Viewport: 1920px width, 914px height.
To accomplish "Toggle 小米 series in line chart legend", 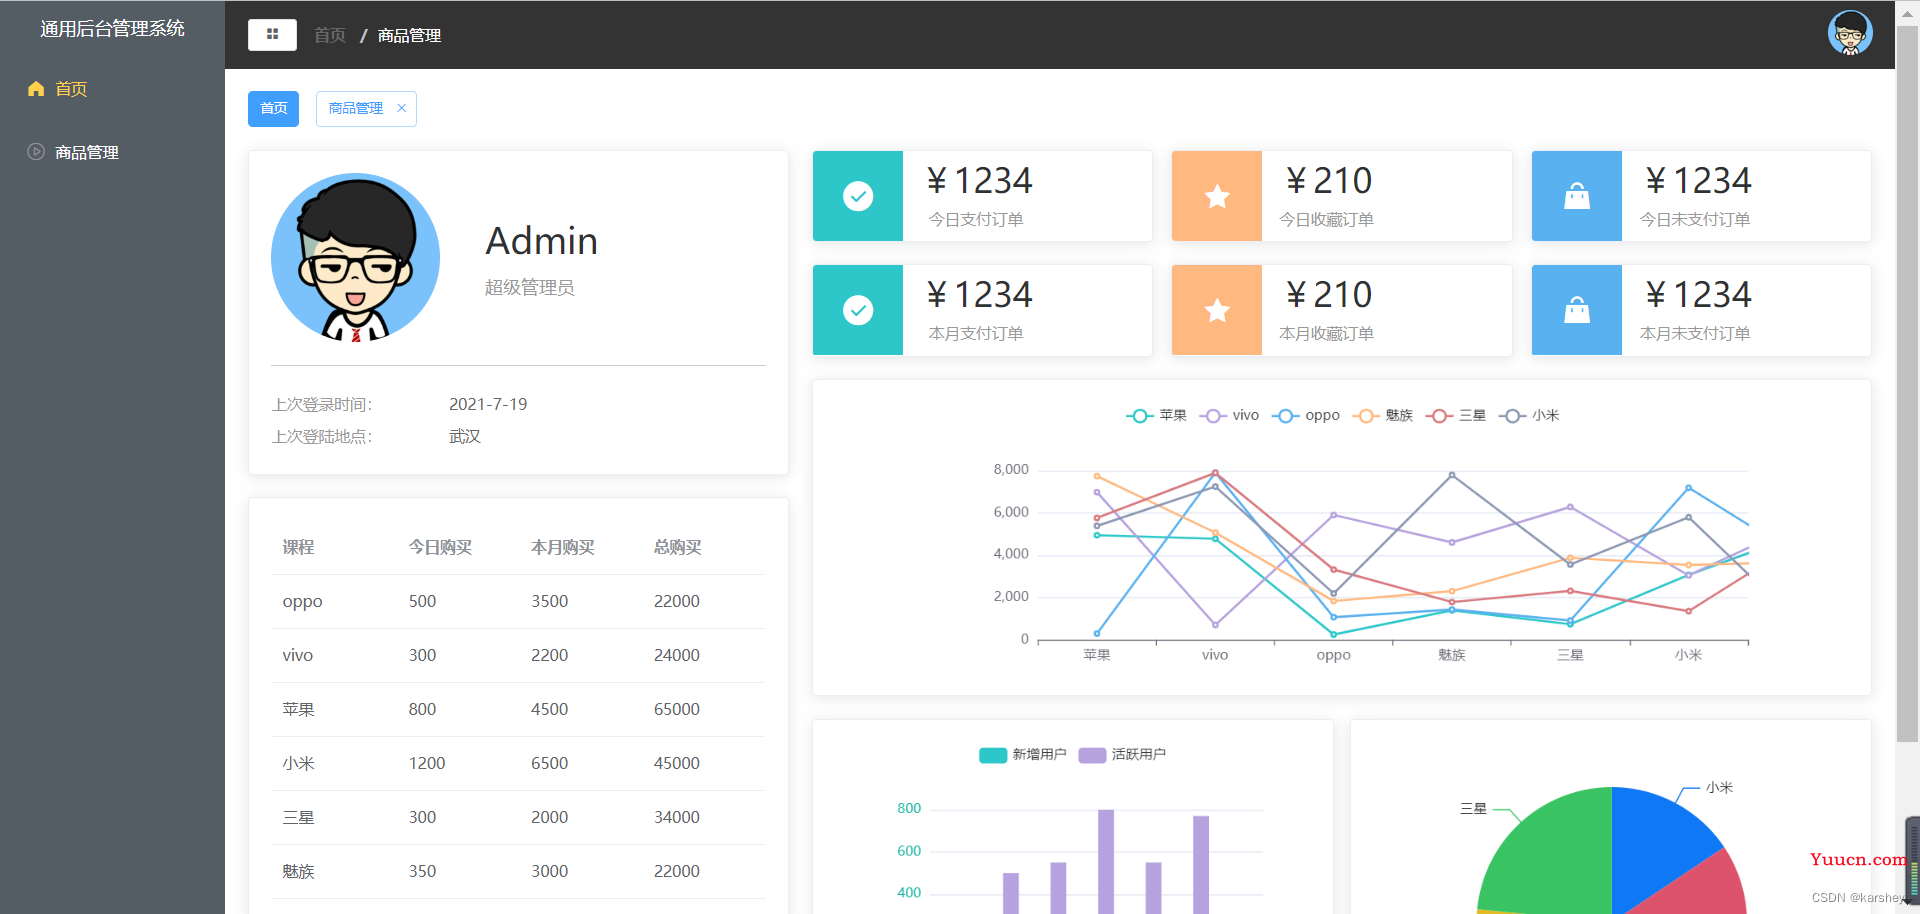I will tap(1529, 416).
